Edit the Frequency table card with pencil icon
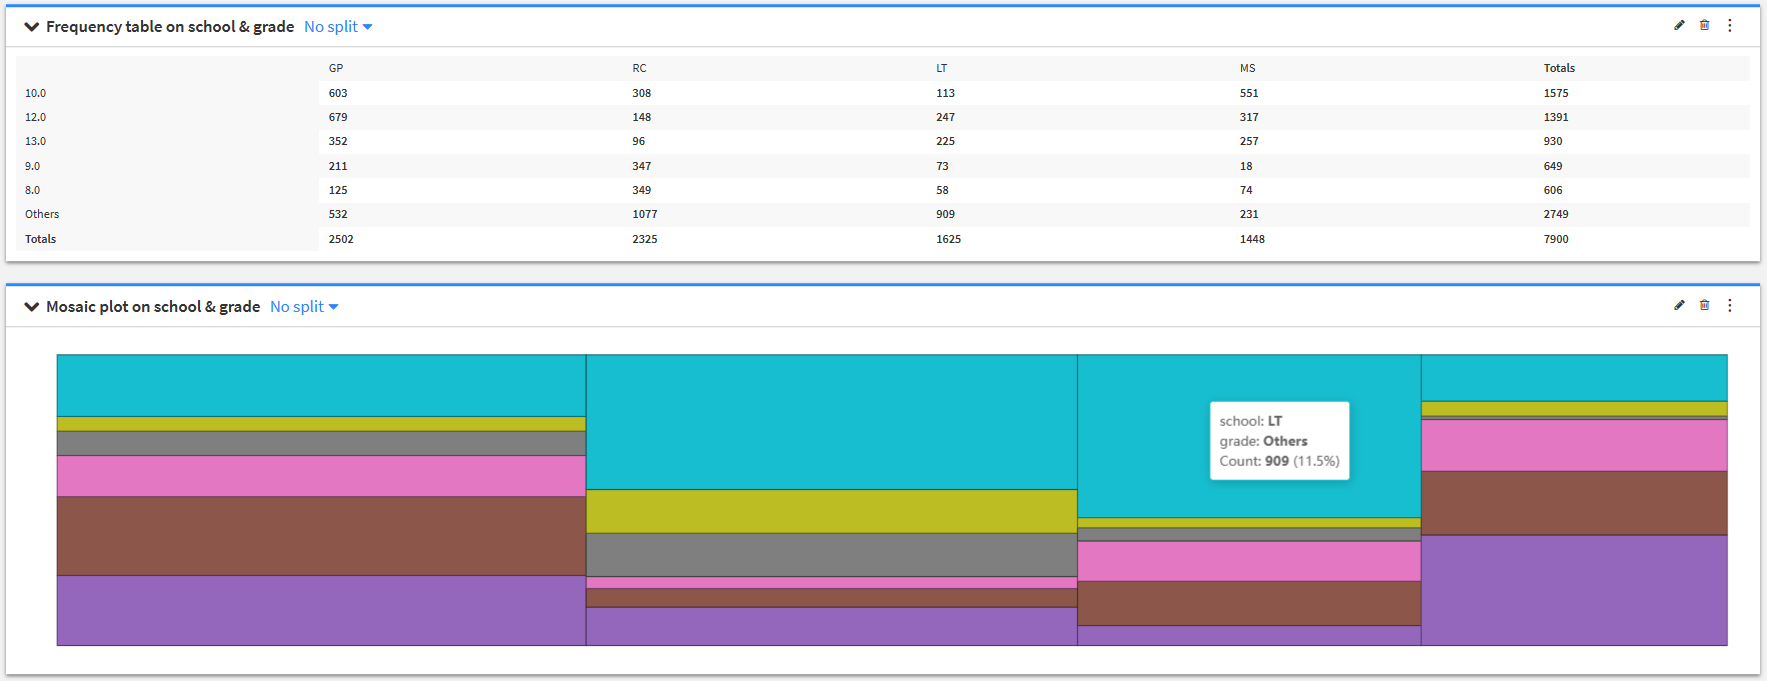The width and height of the screenshot is (1767, 681). click(x=1679, y=26)
